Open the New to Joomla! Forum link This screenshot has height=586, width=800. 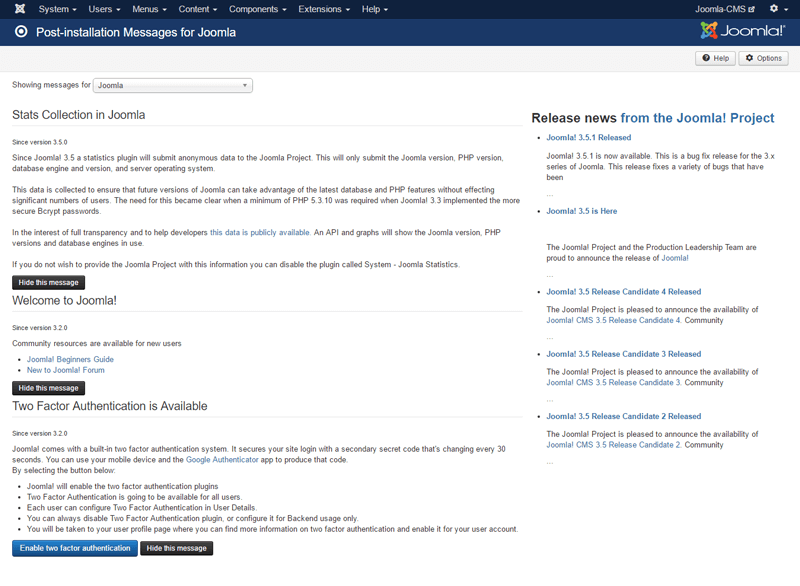click(x=65, y=370)
